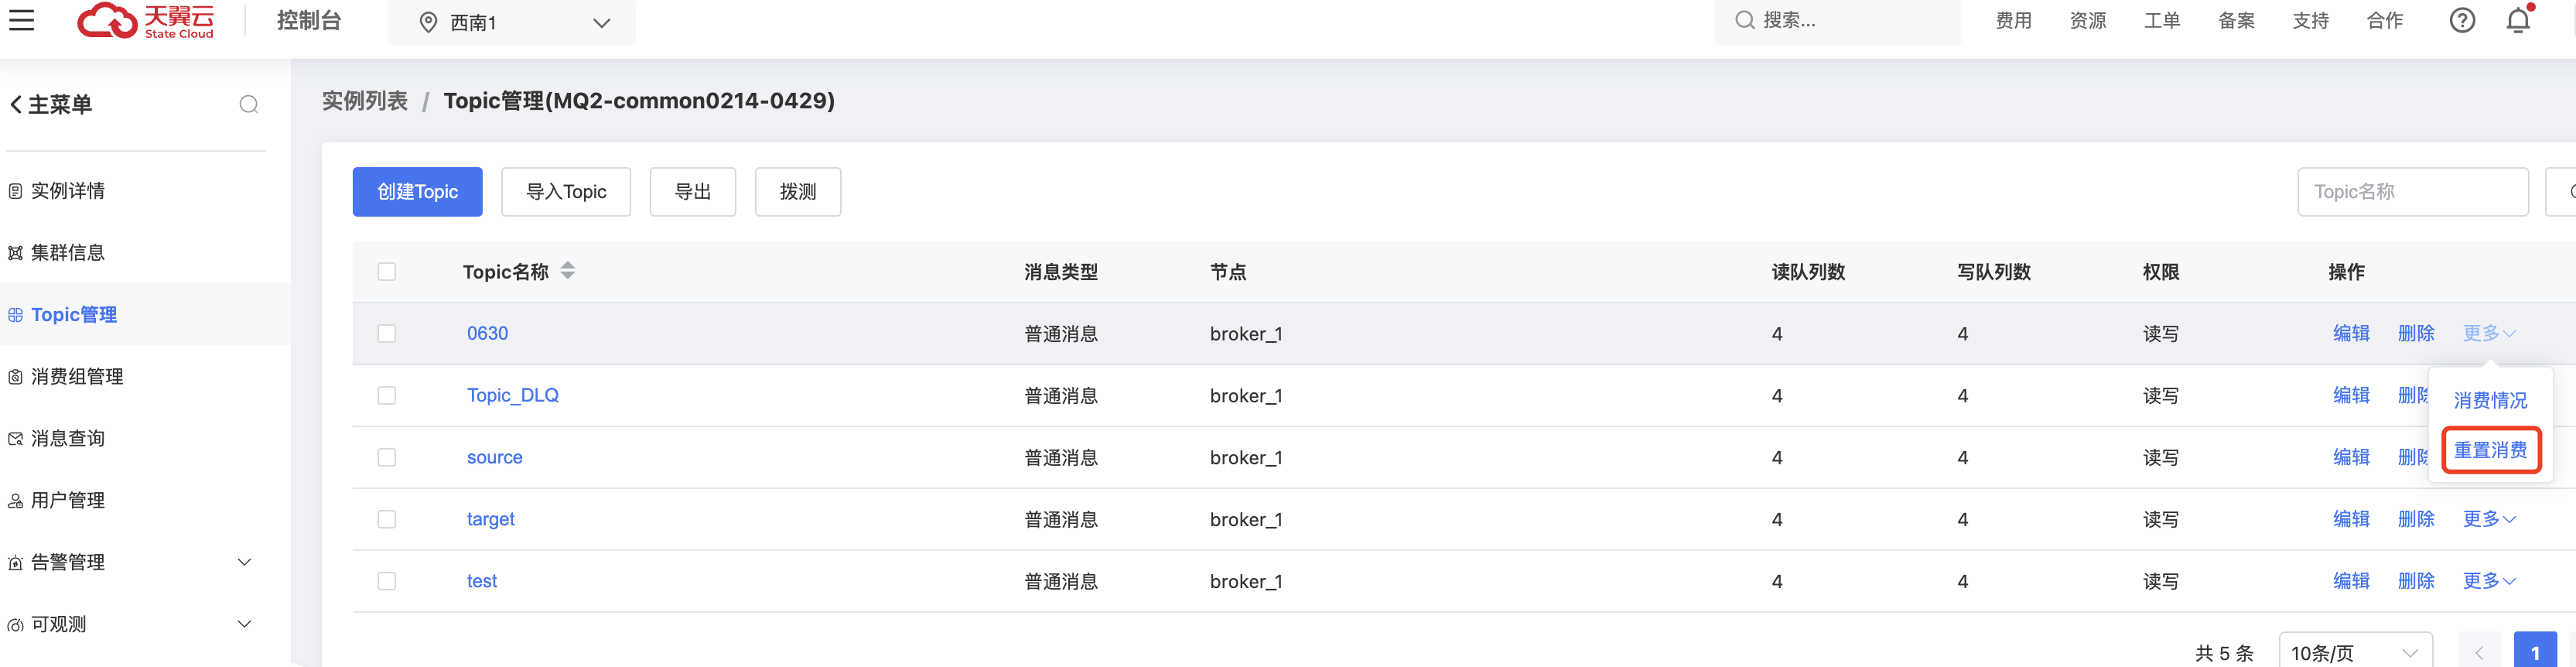Tick the checkbox for topic source
This screenshot has width=2576, height=667.
pos(387,458)
